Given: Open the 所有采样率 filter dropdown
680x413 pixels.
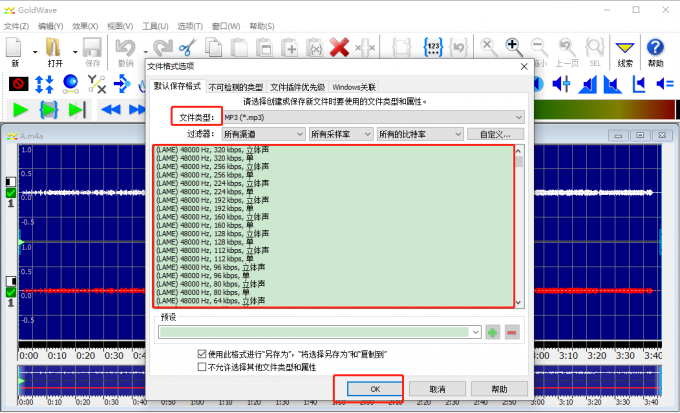Looking at the screenshot, I should [x=341, y=134].
